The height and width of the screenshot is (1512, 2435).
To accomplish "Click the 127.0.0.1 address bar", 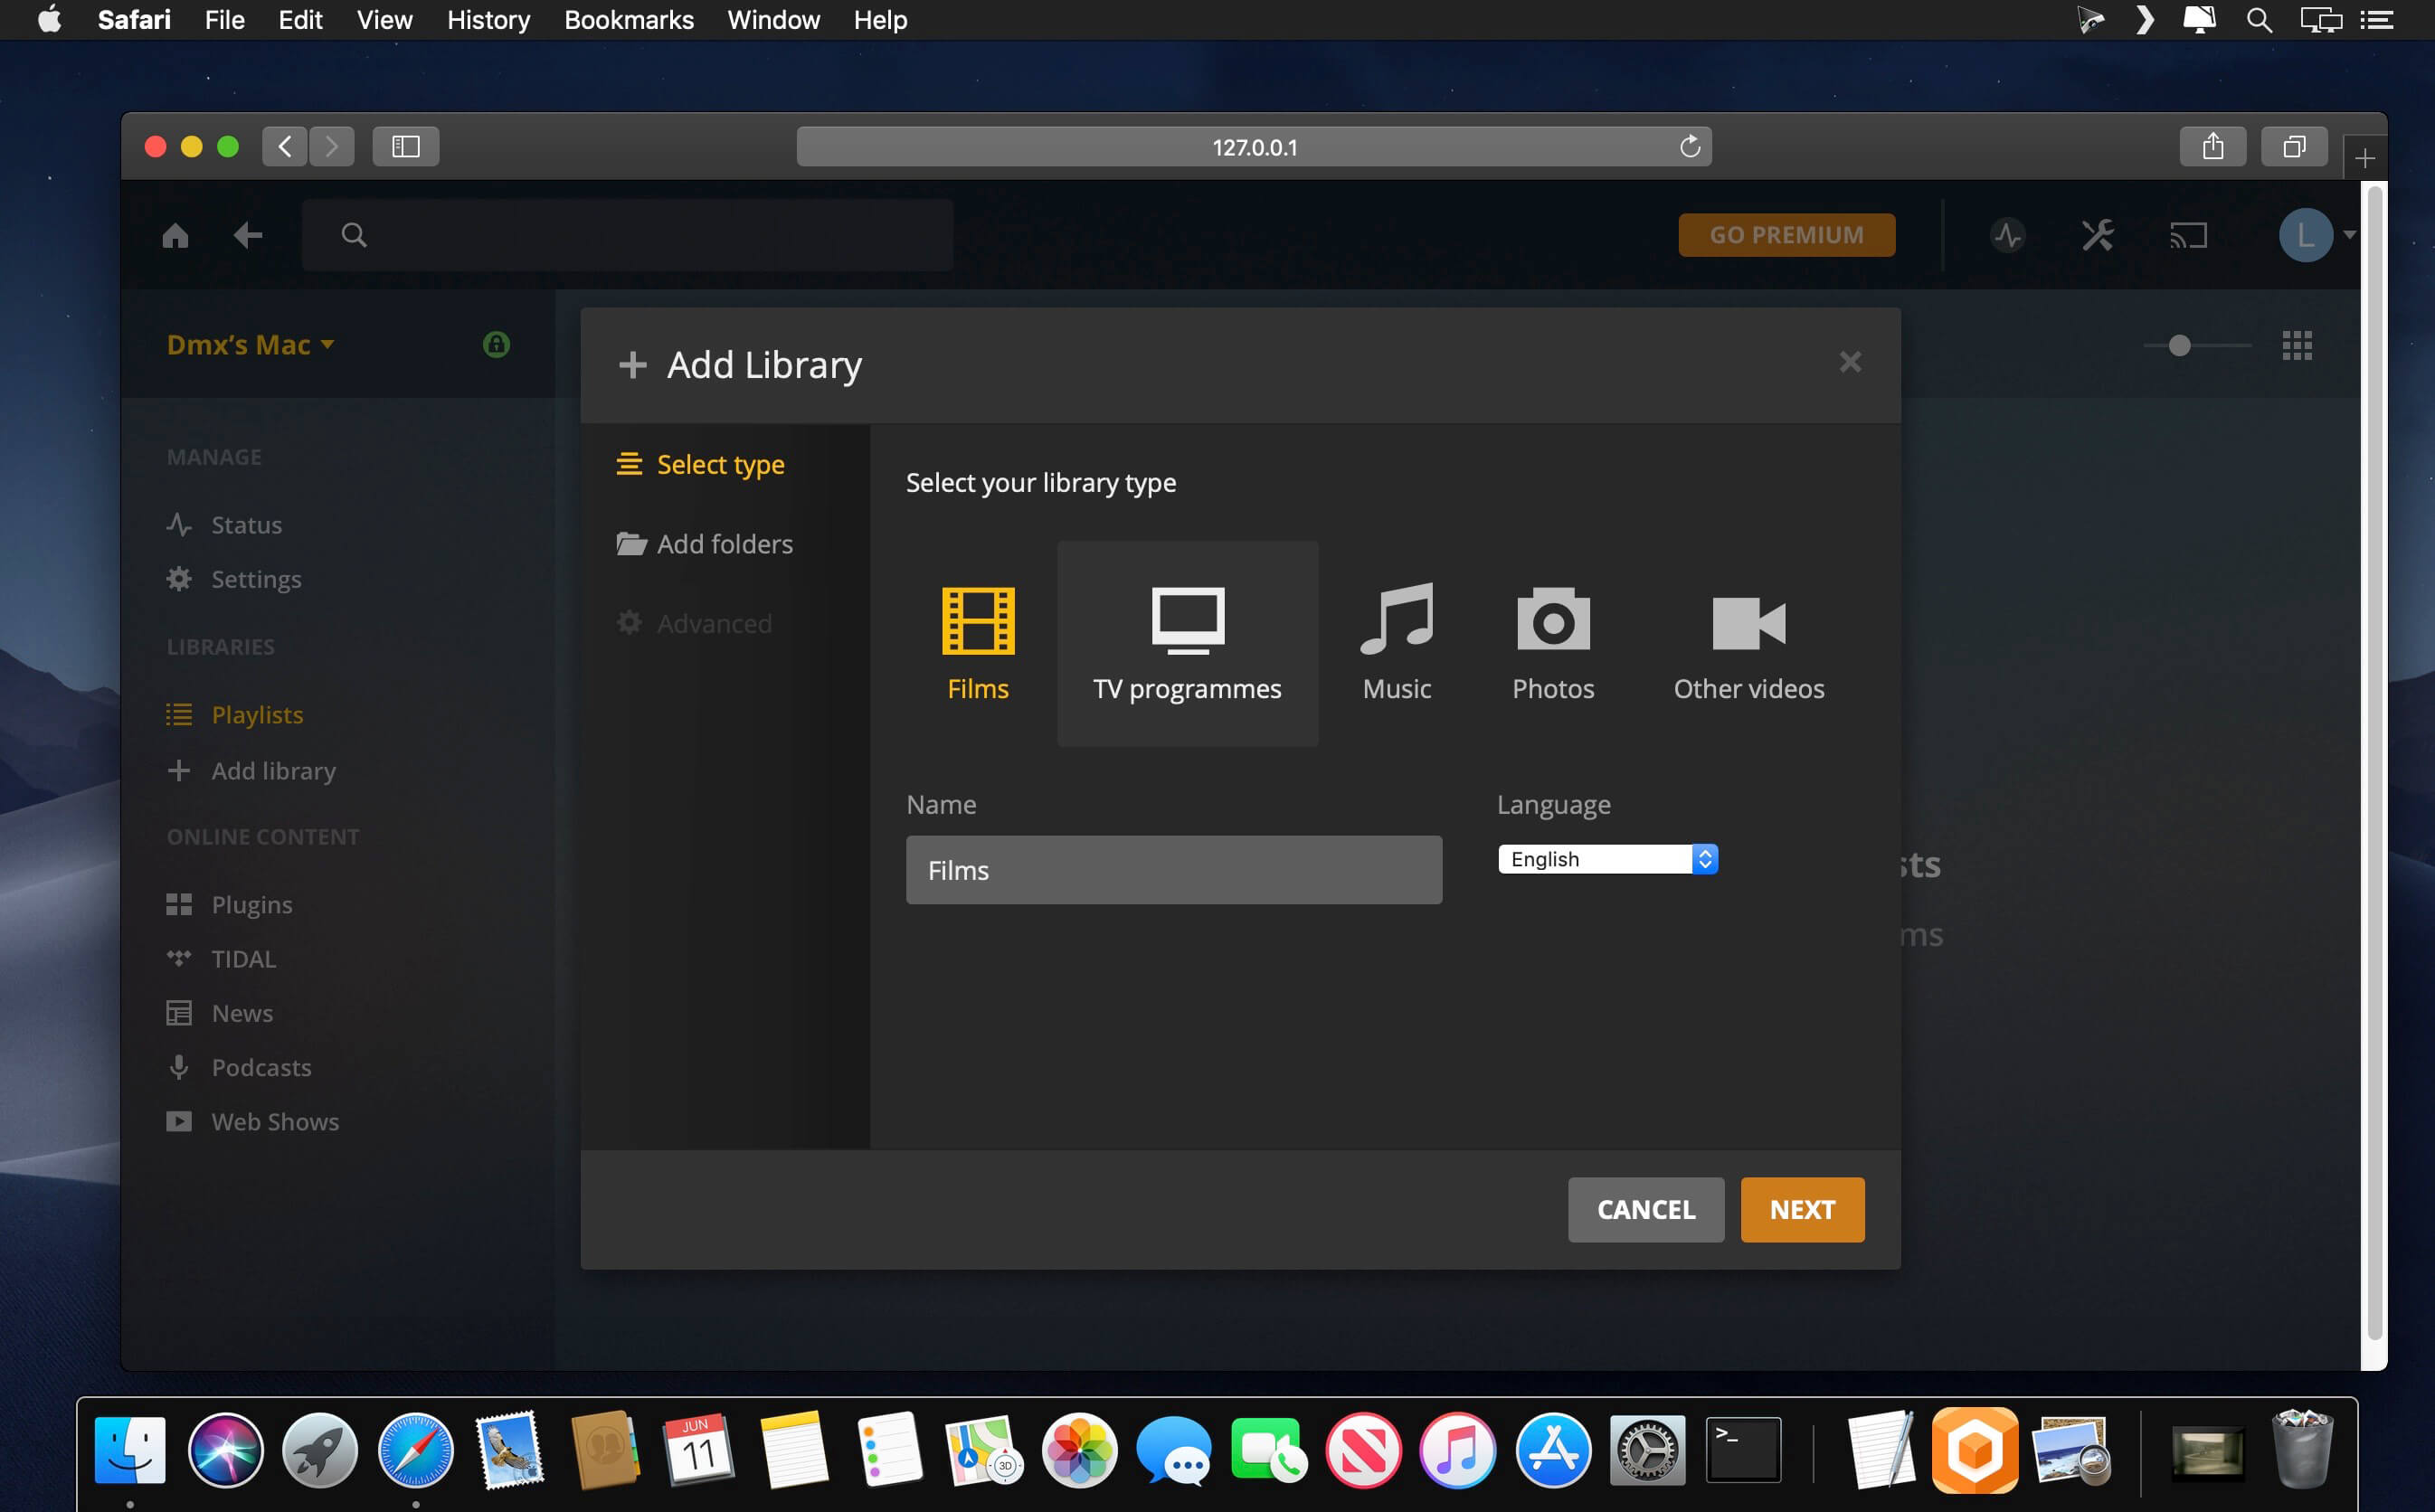I will tap(1253, 147).
